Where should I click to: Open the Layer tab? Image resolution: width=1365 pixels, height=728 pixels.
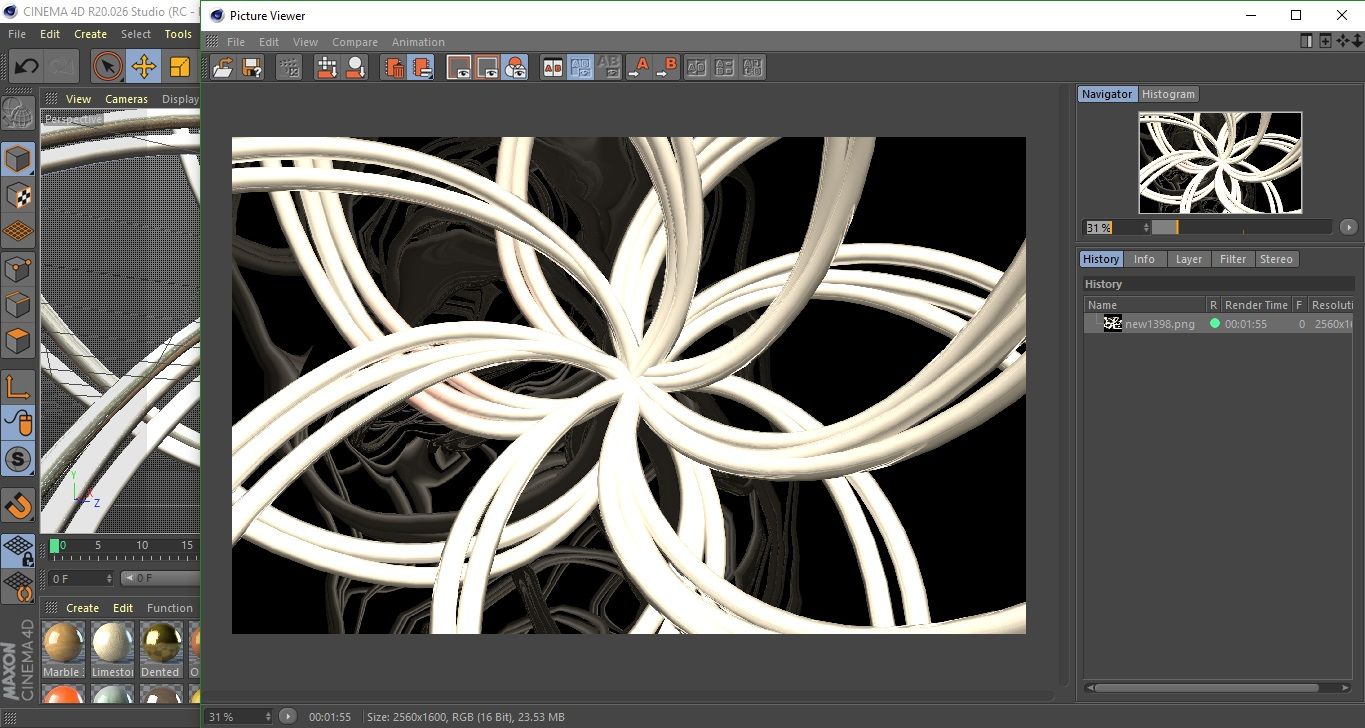[x=1189, y=259]
